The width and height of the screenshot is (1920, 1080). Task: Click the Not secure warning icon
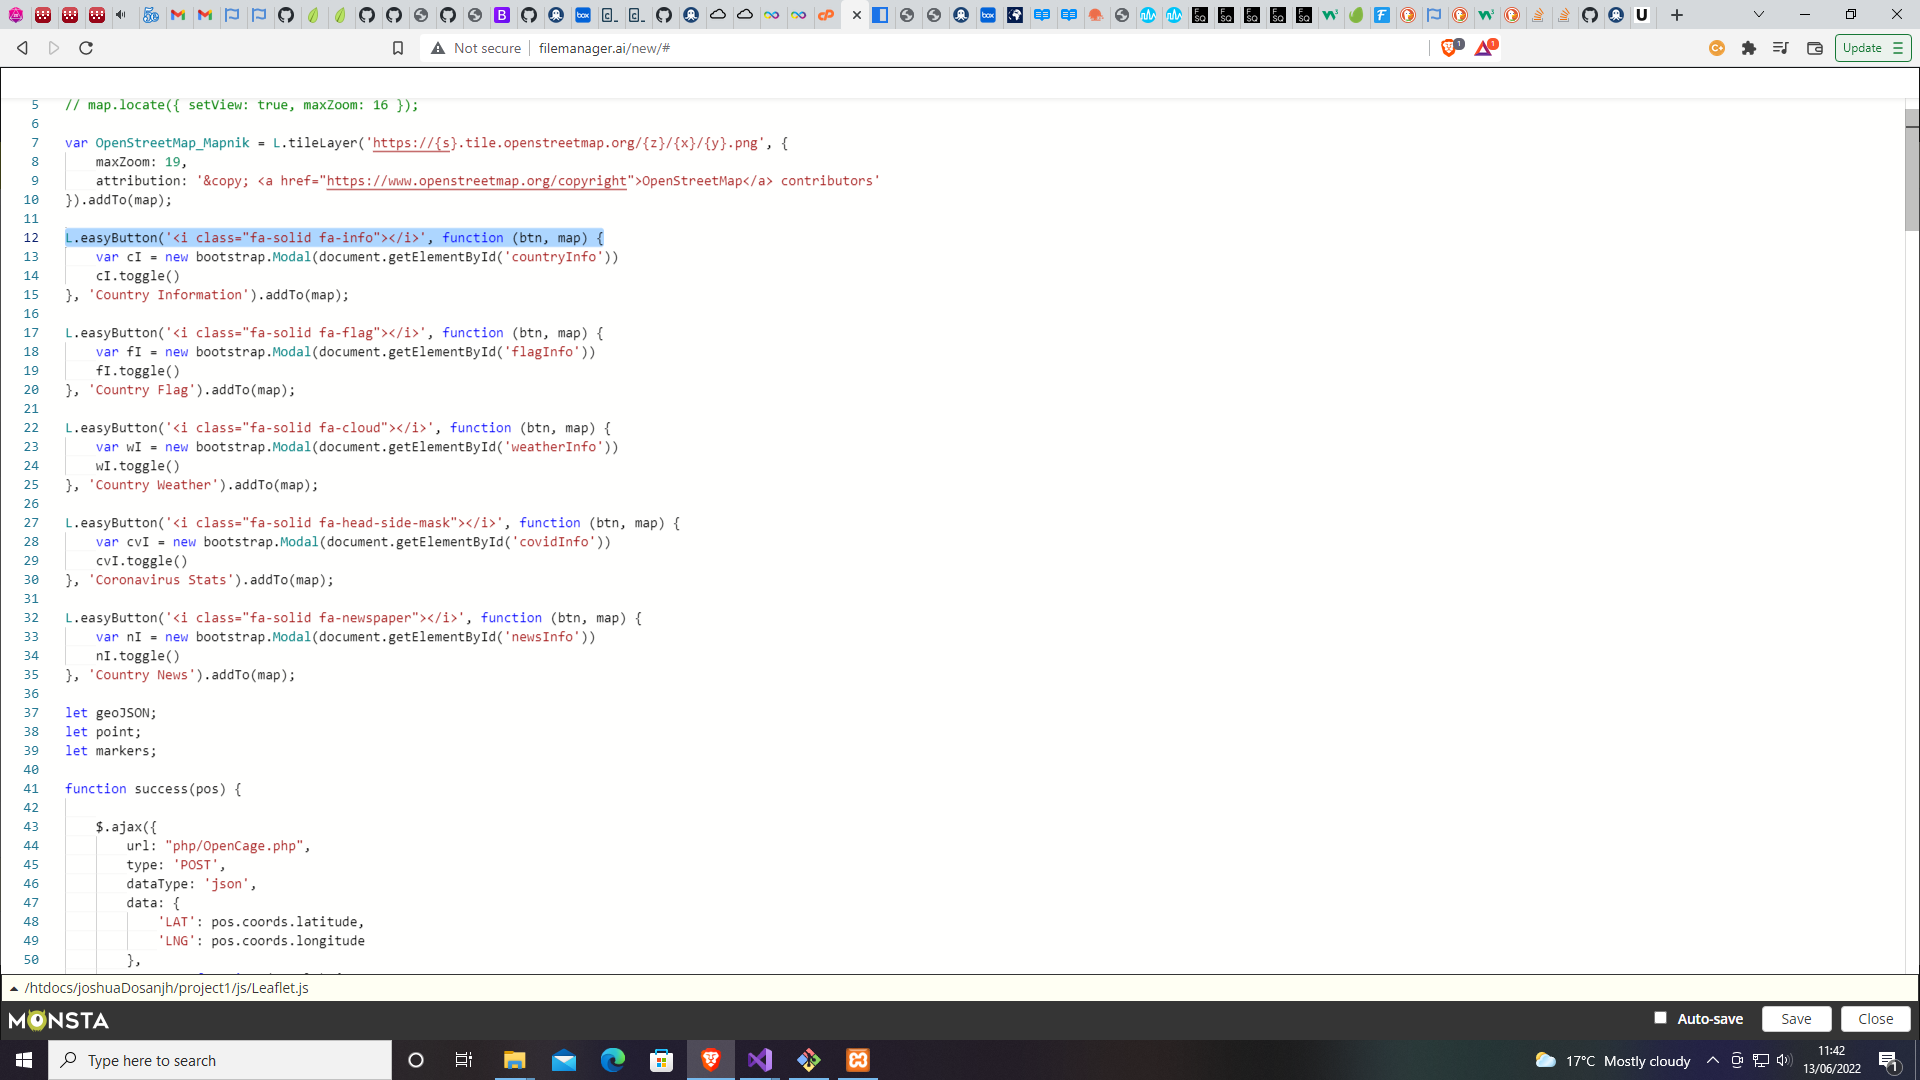point(440,47)
